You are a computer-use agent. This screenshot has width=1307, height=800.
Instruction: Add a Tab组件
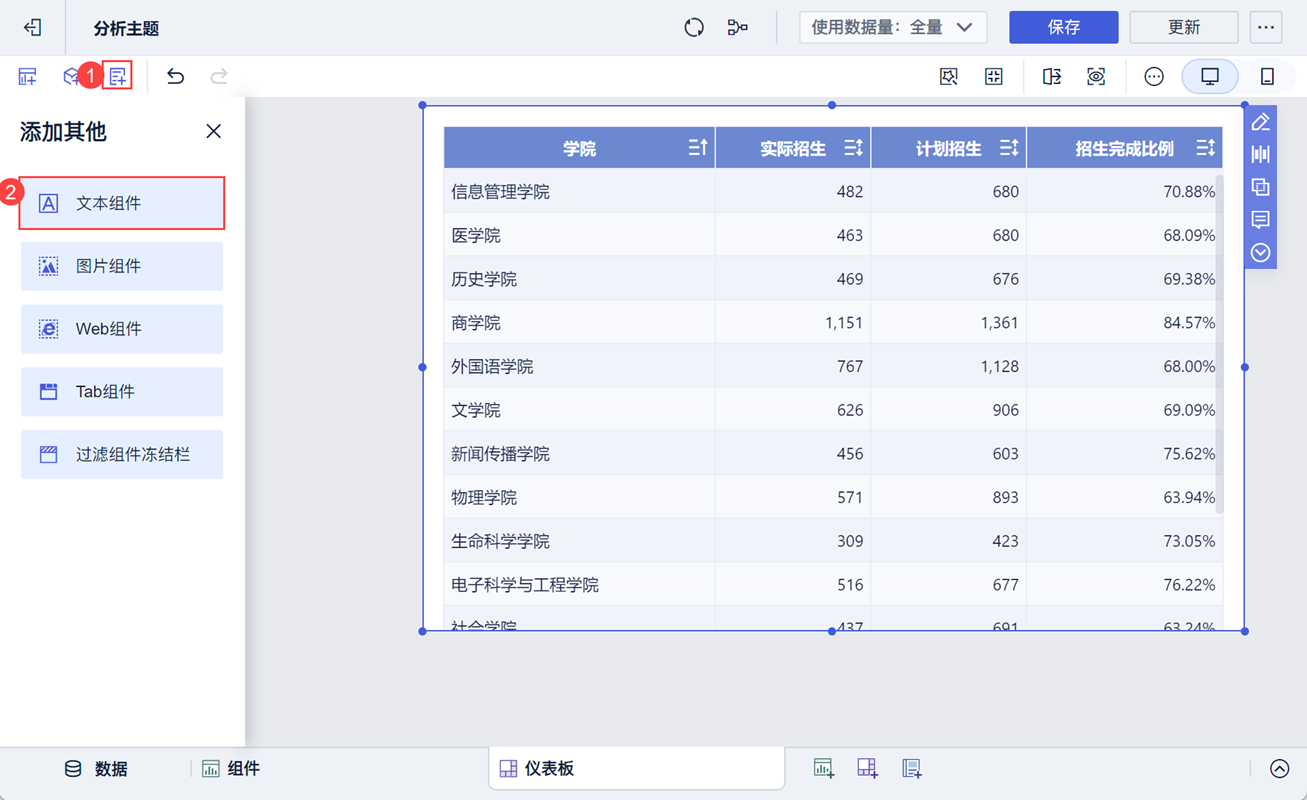point(122,391)
